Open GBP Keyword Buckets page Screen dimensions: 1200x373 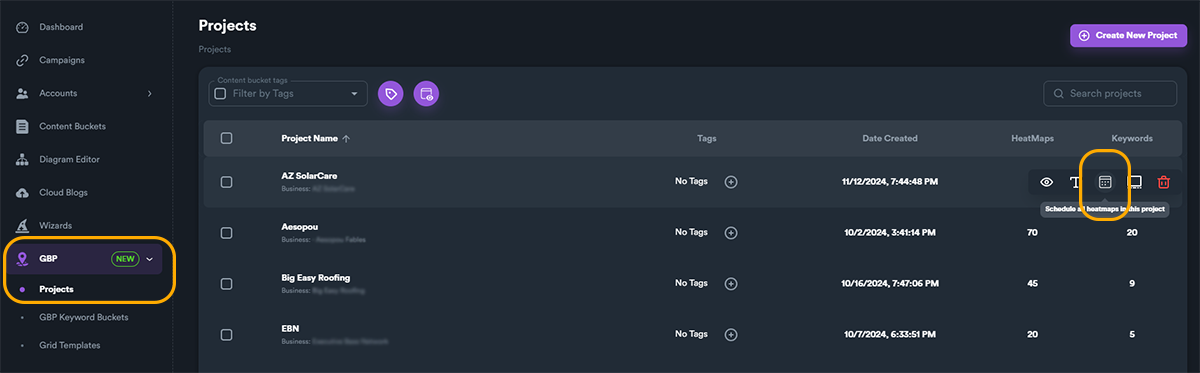[x=84, y=317]
